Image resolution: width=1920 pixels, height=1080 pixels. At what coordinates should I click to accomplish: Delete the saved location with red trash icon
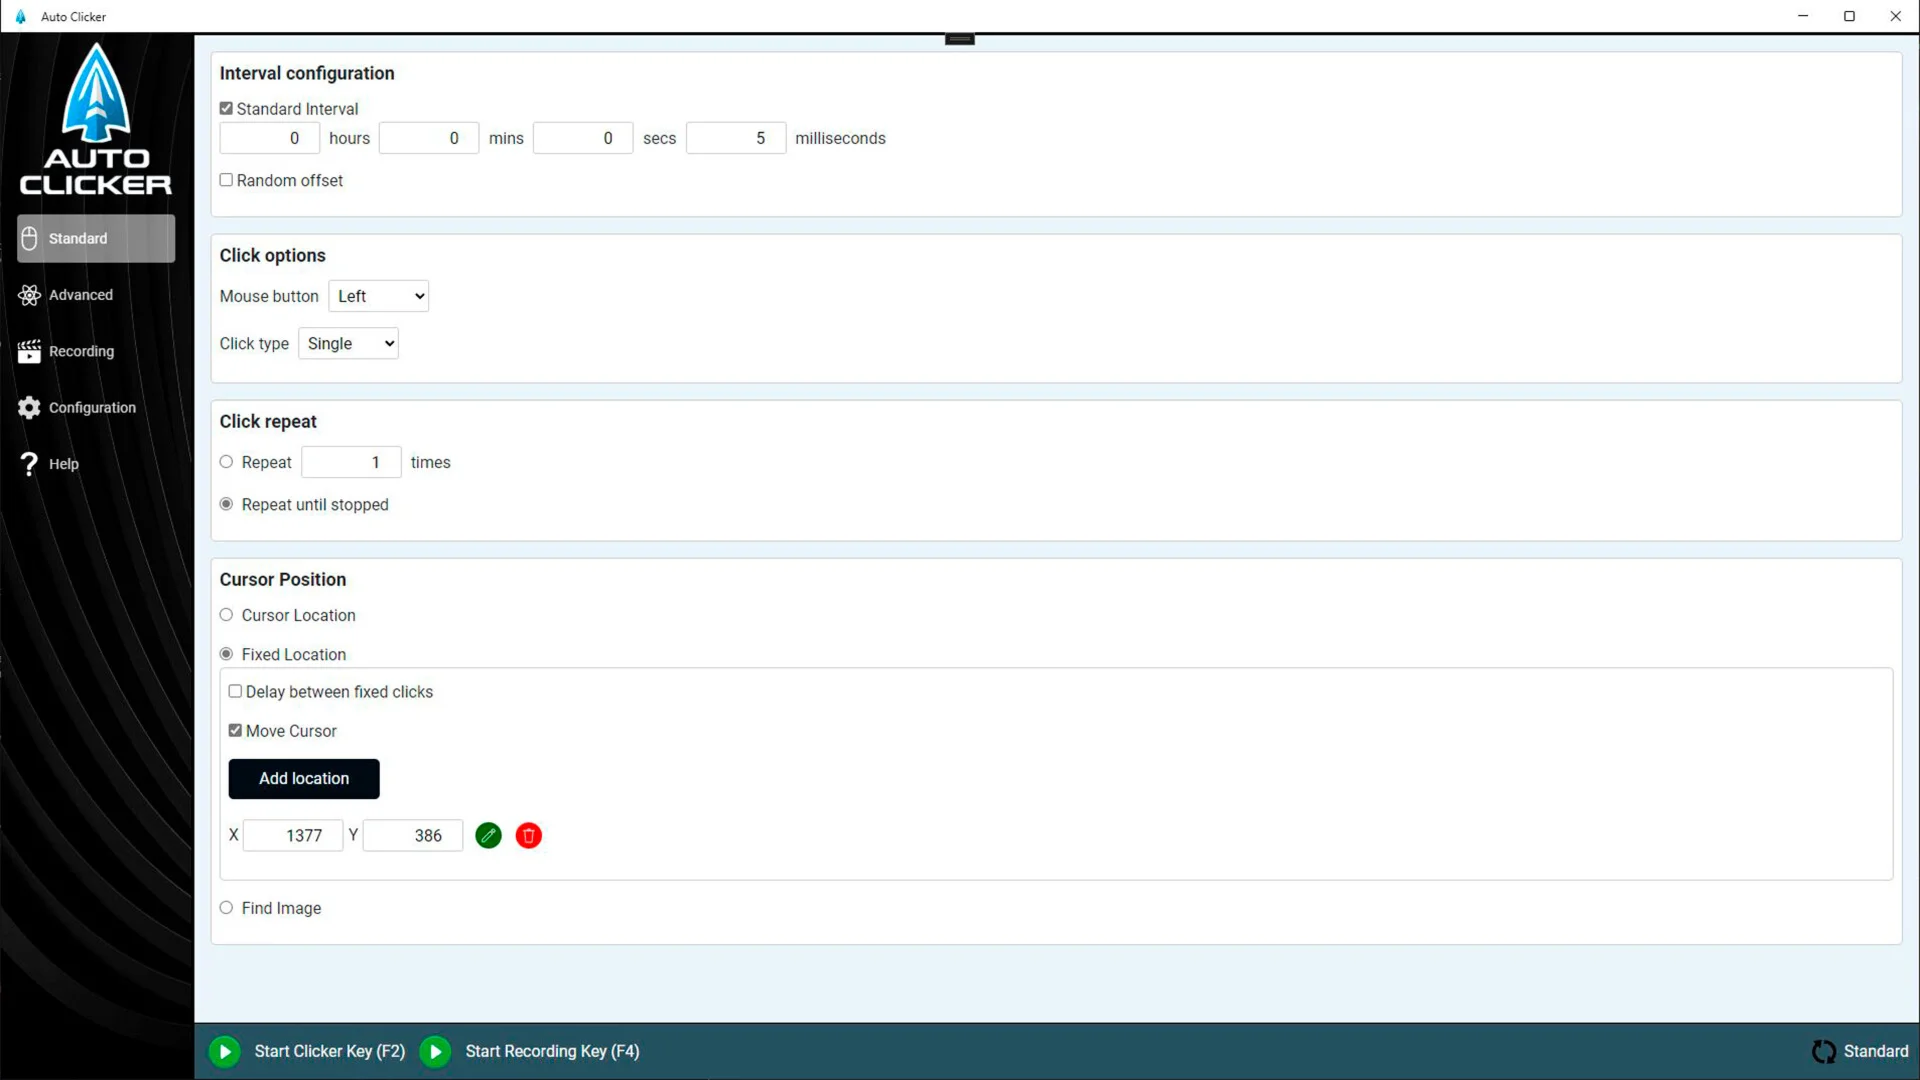tap(529, 836)
